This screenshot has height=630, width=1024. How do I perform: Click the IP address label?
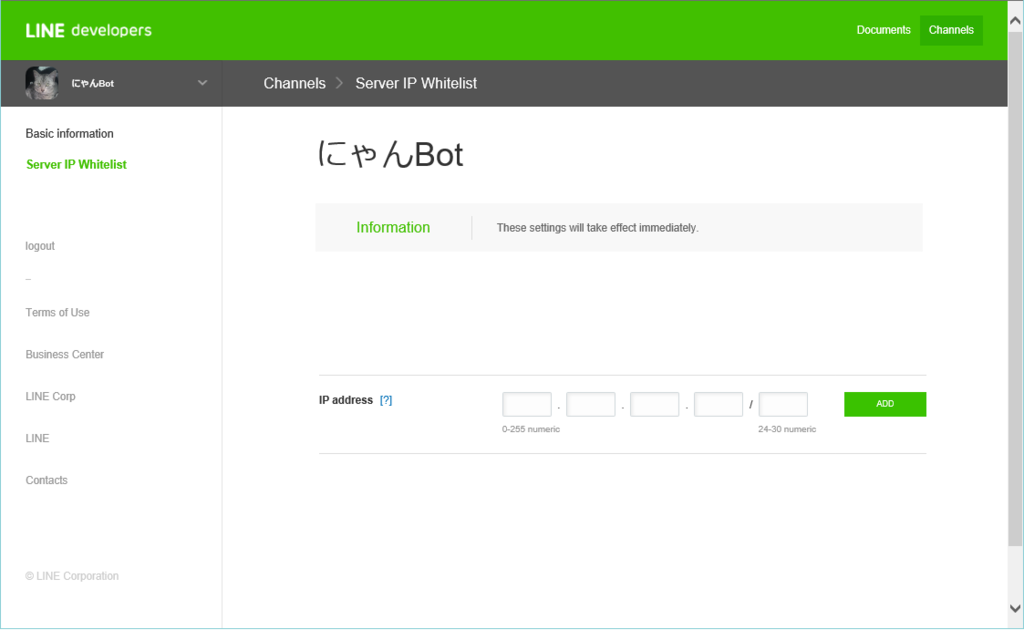click(345, 400)
